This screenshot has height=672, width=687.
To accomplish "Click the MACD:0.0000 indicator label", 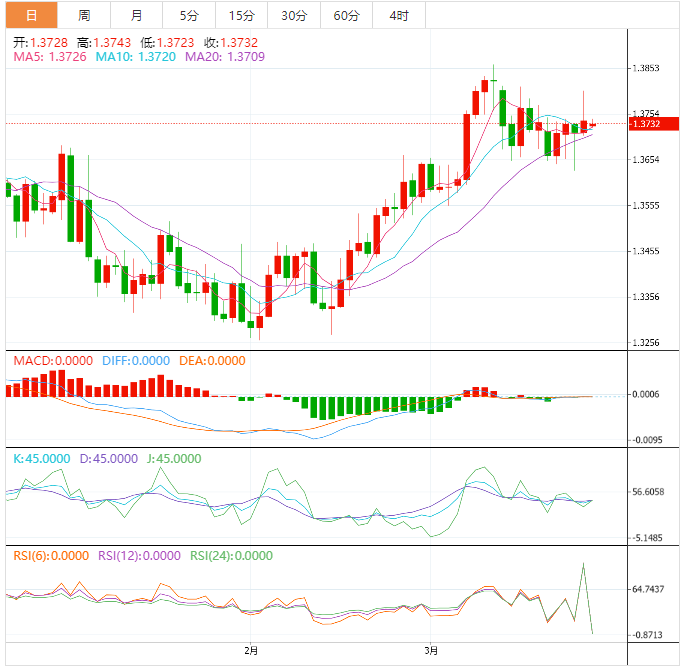I will click(53, 361).
